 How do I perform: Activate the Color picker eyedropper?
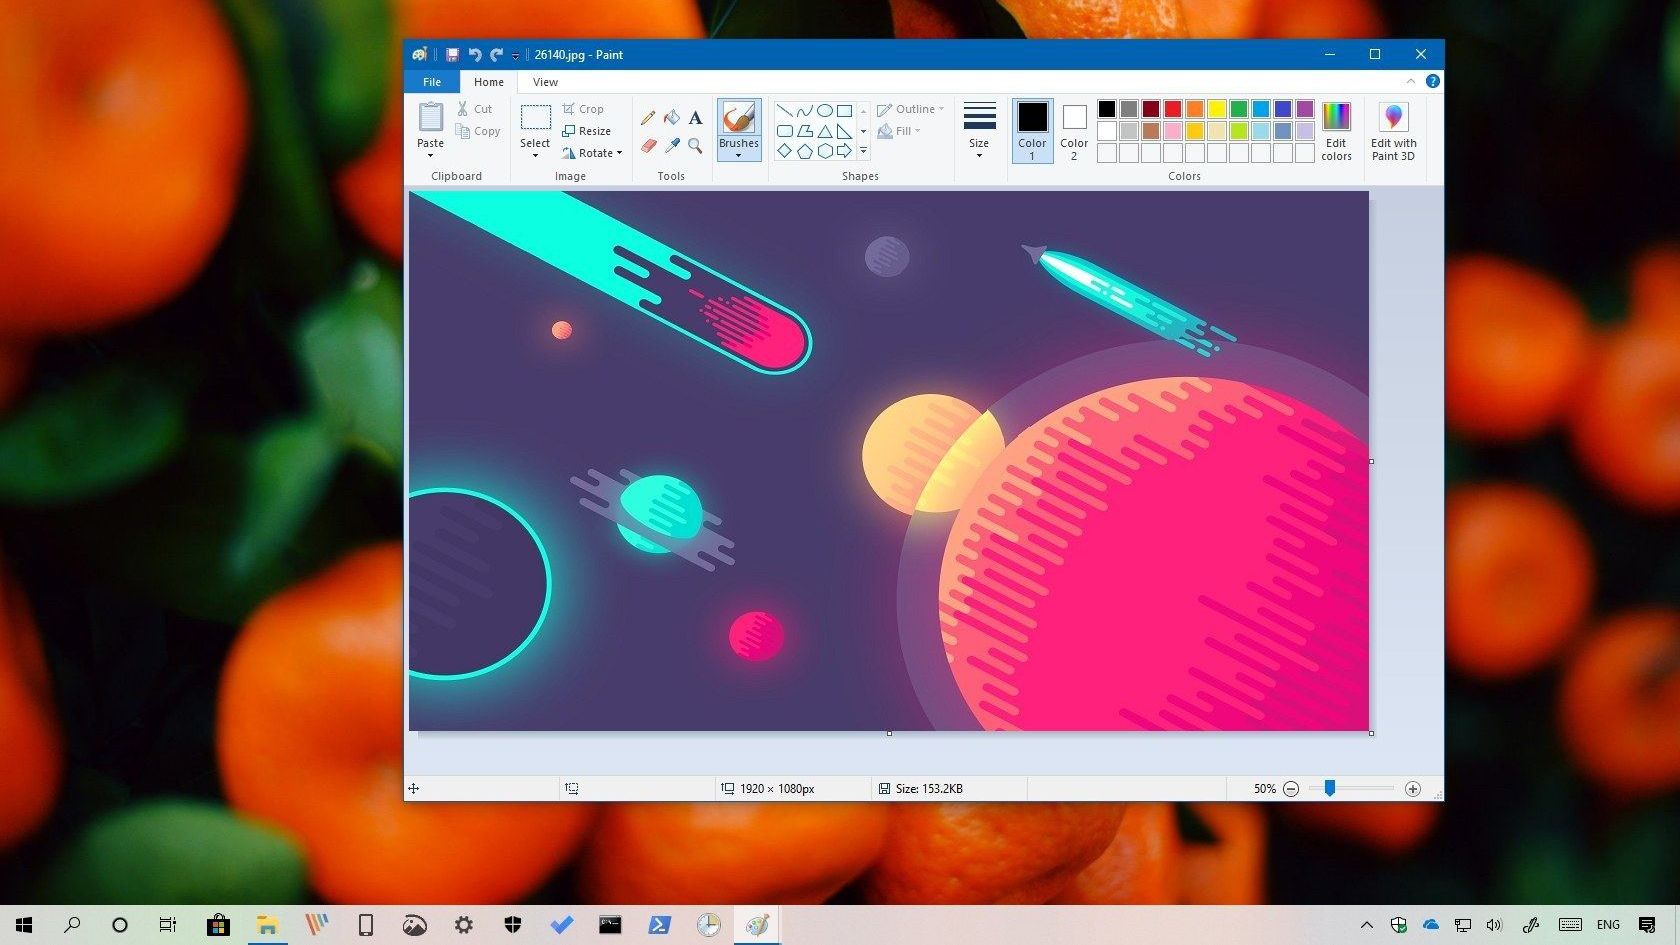pyautogui.click(x=672, y=146)
